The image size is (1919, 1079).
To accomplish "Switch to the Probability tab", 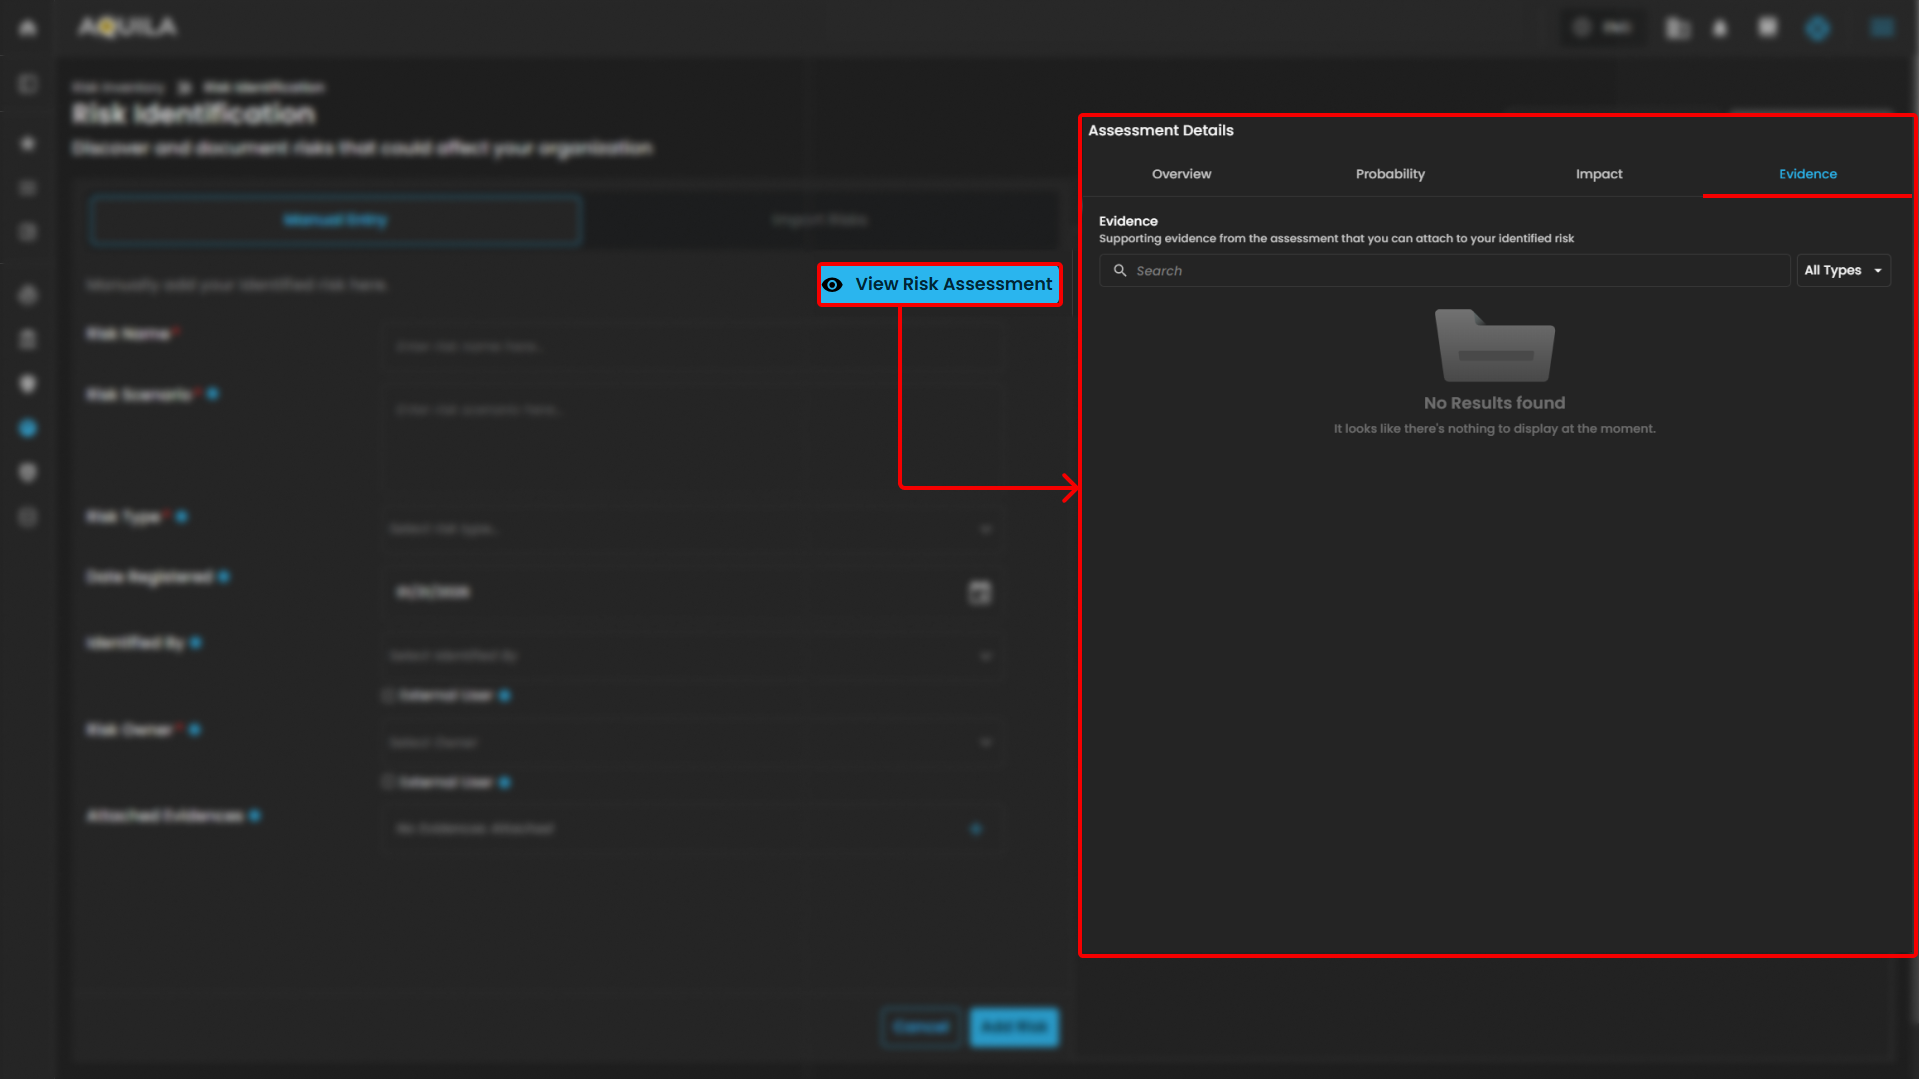I will tap(1390, 174).
